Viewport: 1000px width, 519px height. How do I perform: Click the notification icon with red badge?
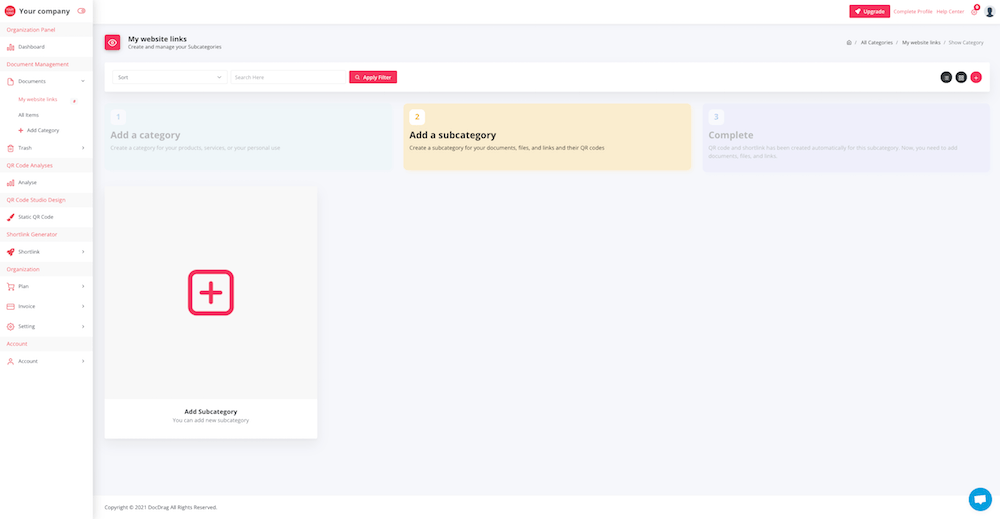(x=974, y=11)
